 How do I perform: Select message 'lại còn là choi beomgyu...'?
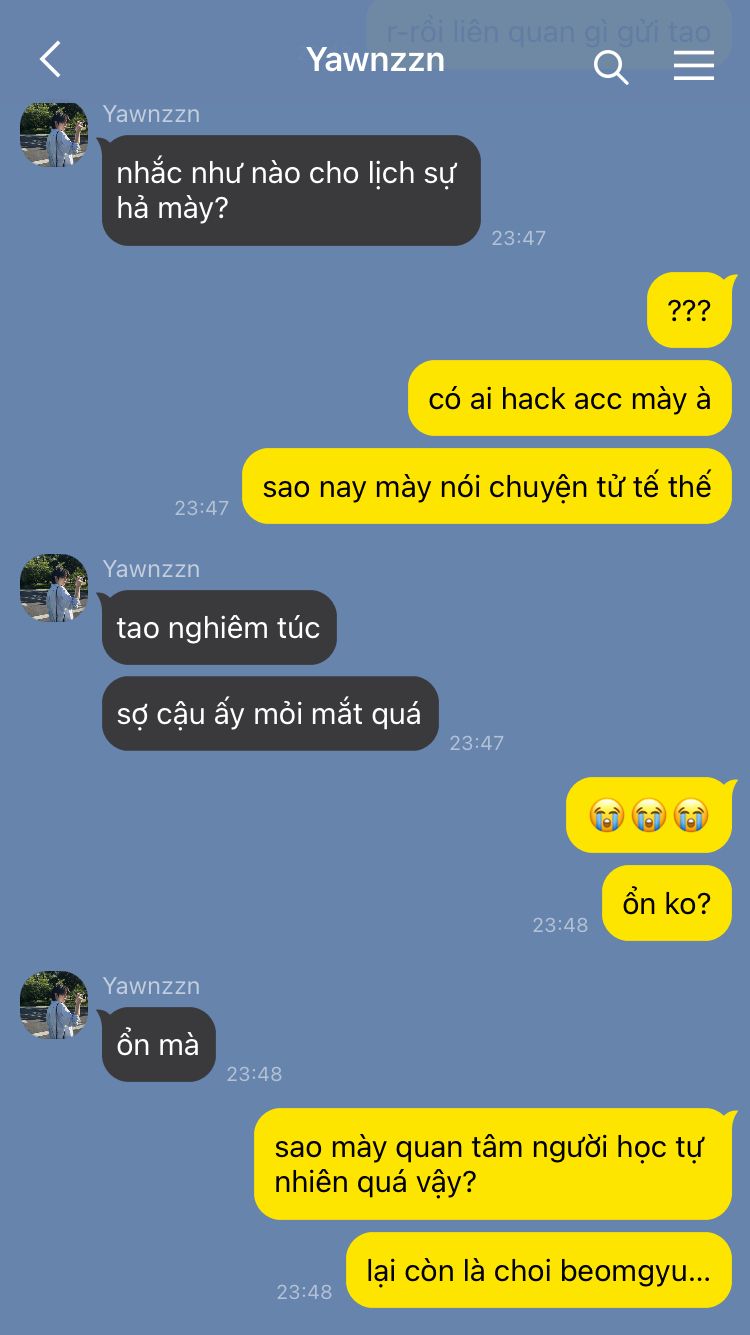[539, 1270]
